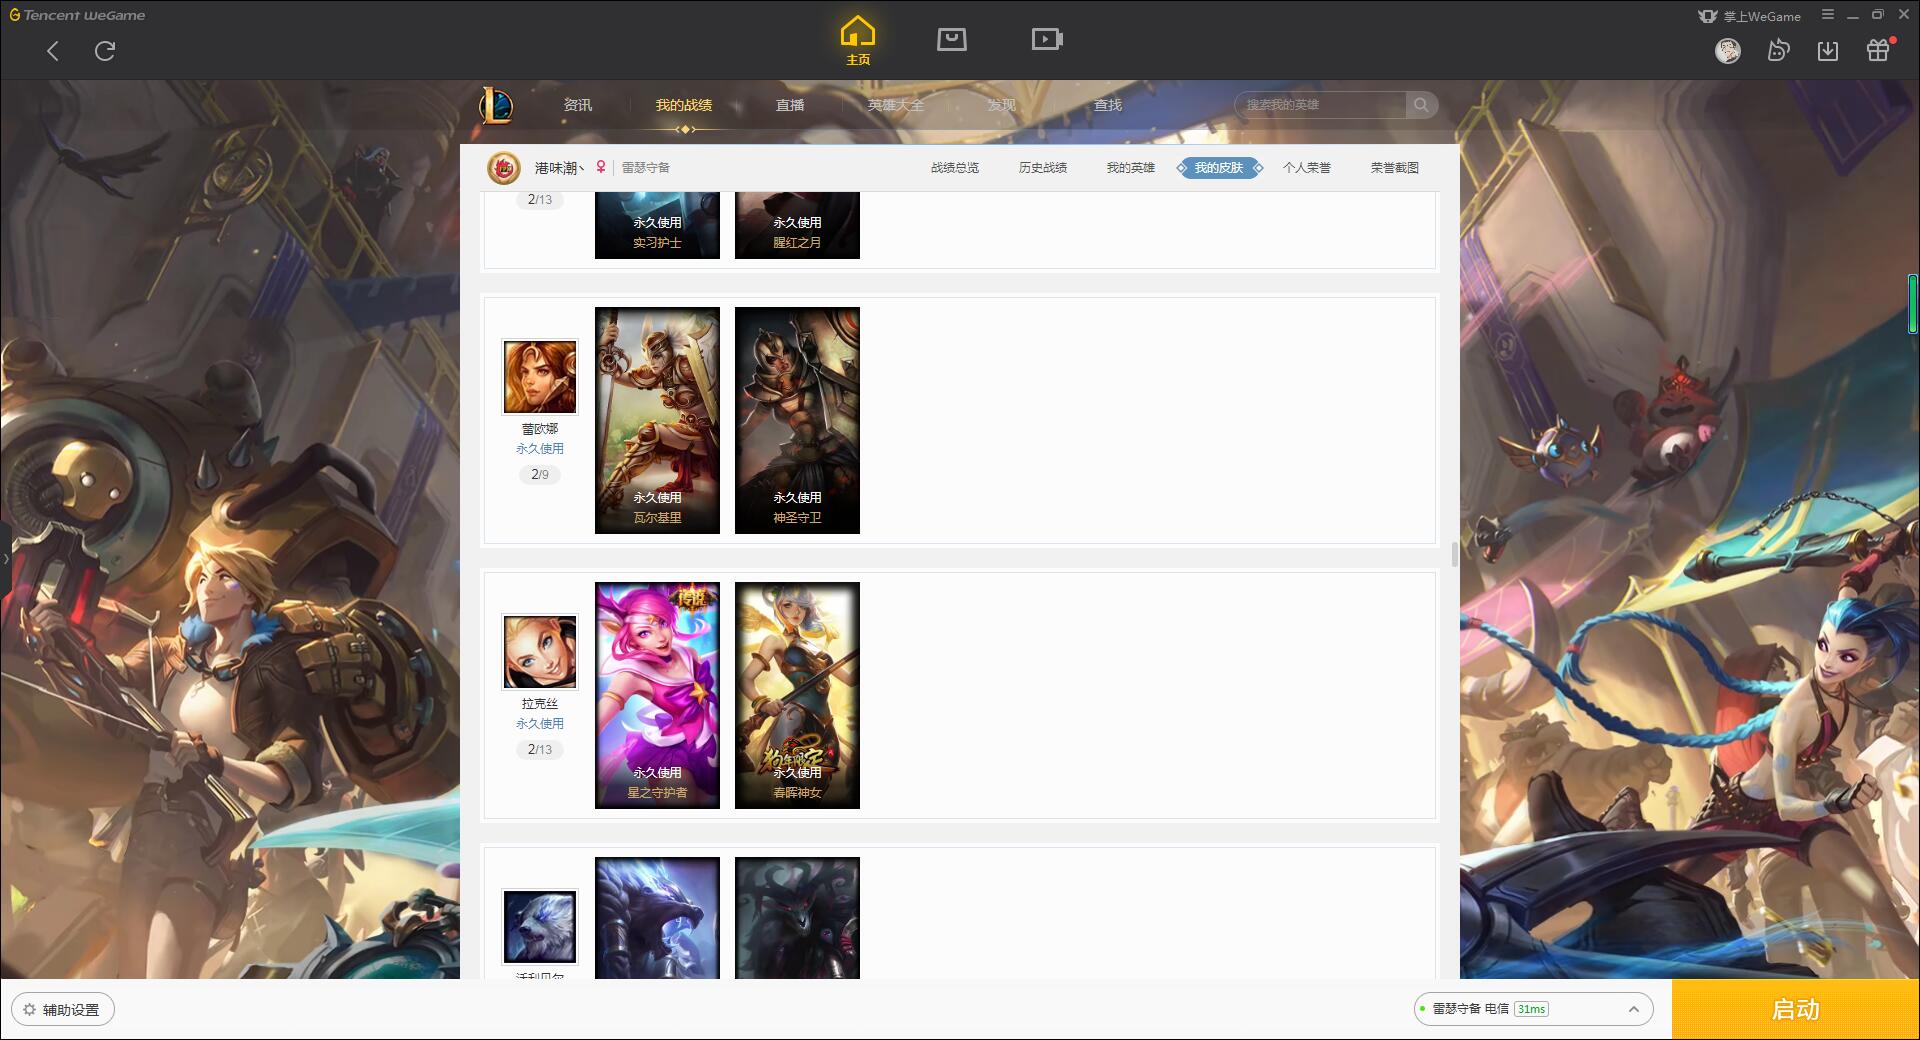Select the 我的皮肤 sub-tab
Image resolution: width=1920 pixels, height=1040 pixels.
1219,168
